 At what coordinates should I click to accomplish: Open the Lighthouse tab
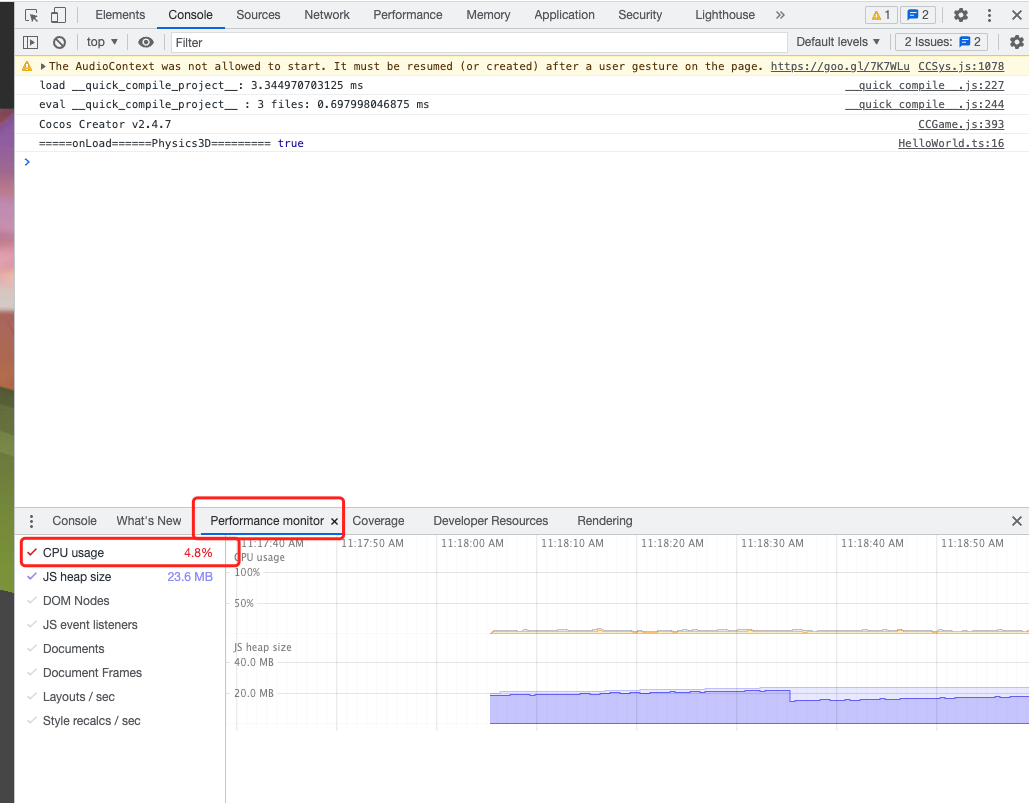(x=725, y=15)
